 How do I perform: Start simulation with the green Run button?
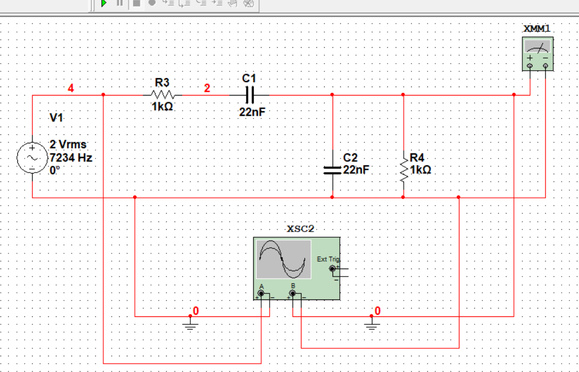pyautogui.click(x=104, y=3)
